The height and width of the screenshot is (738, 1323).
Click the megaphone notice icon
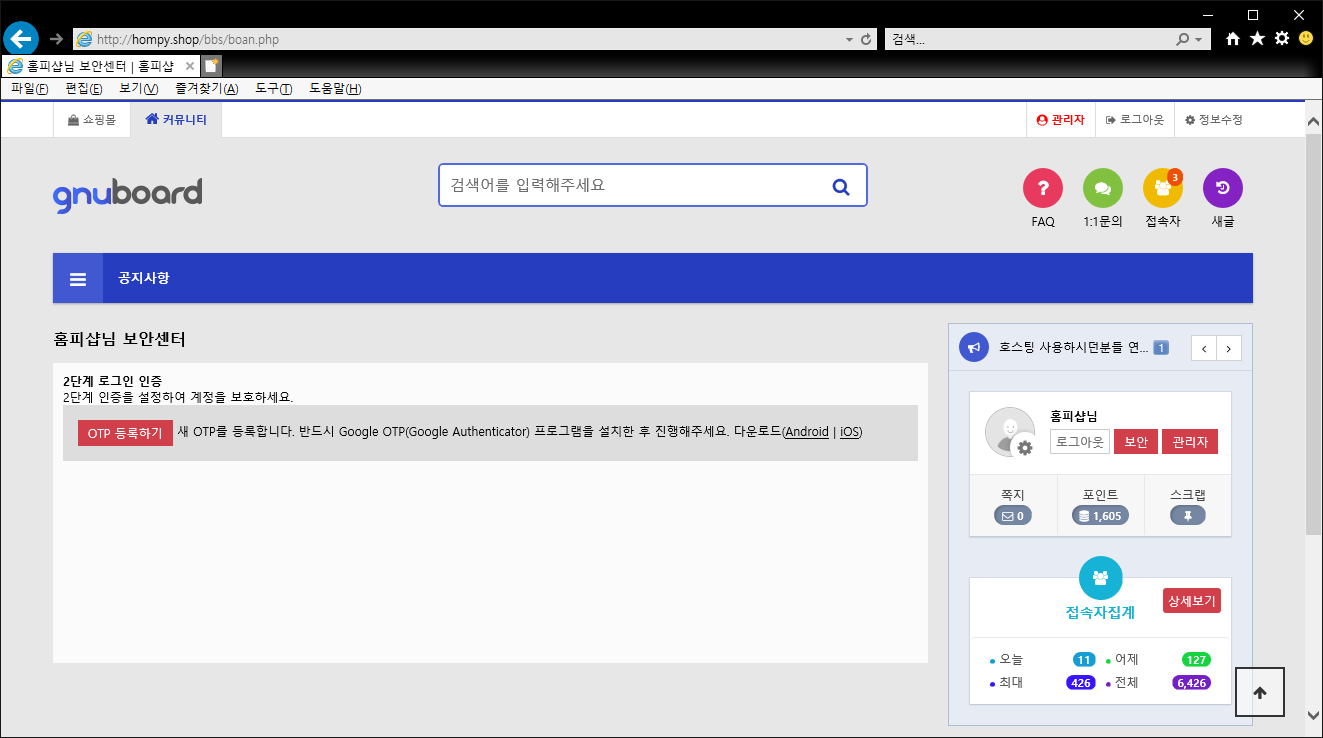coord(973,347)
